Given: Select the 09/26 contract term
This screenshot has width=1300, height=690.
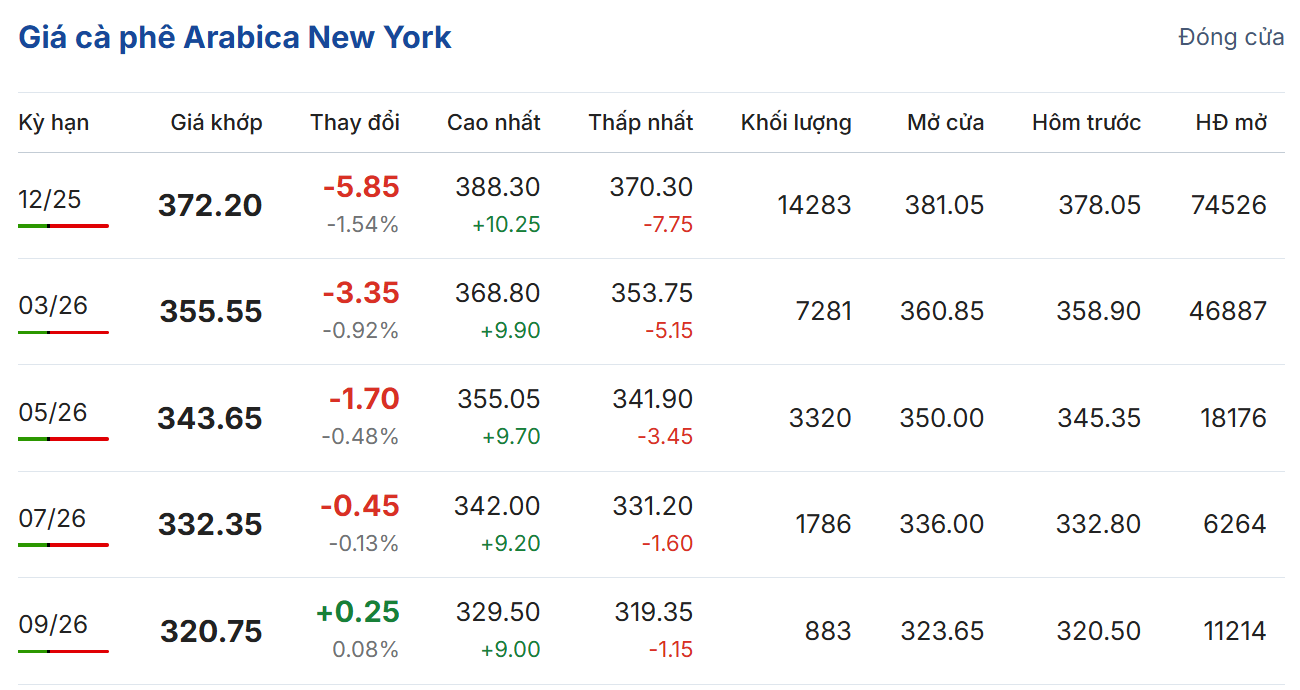Looking at the screenshot, I should (53, 624).
